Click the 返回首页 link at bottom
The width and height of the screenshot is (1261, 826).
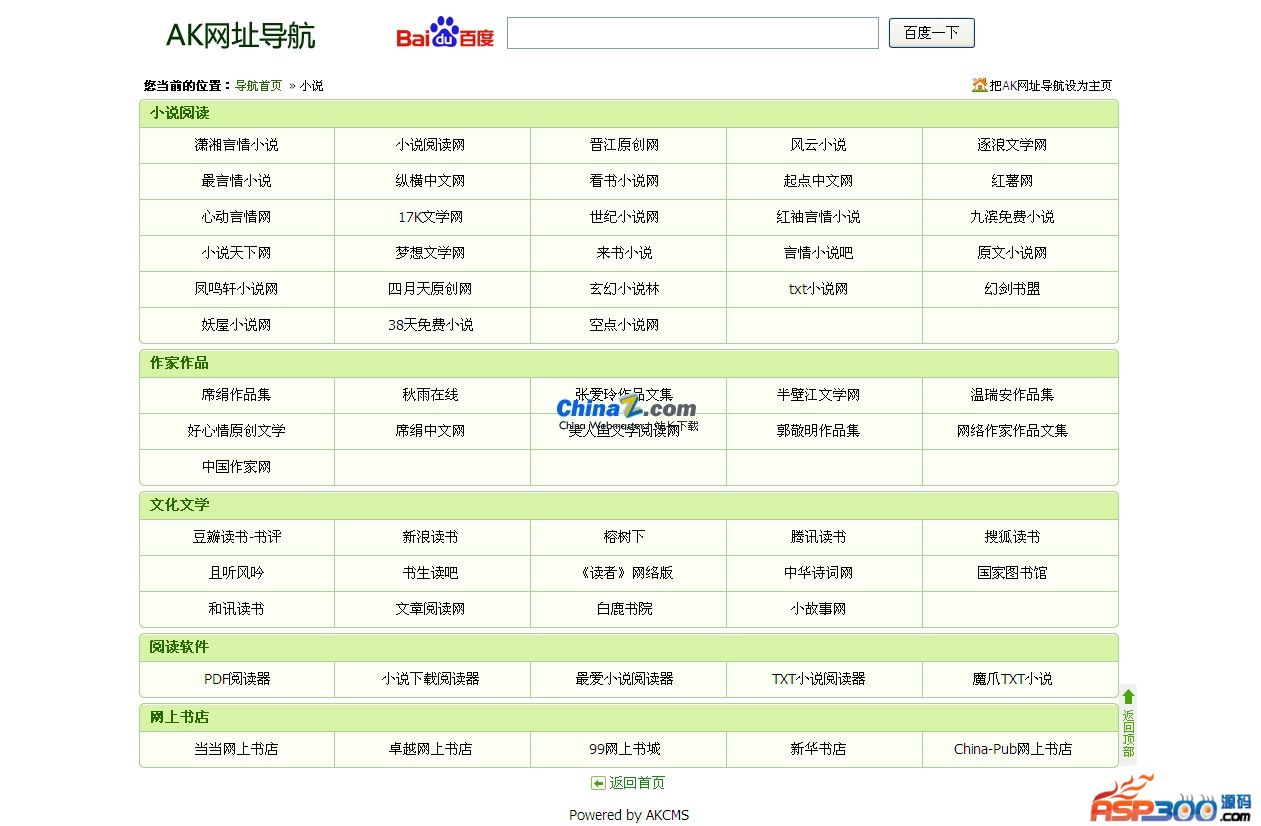[637, 783]
